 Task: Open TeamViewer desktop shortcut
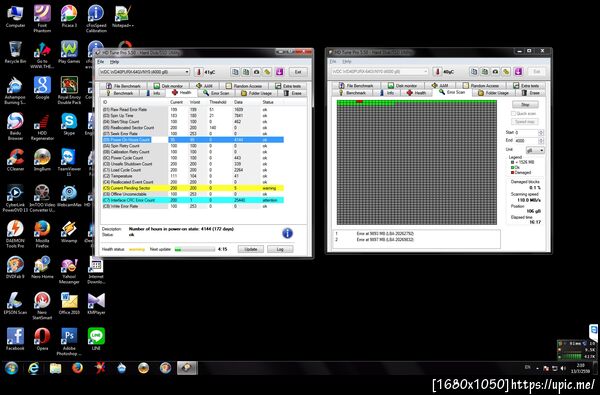pos(69,162)
